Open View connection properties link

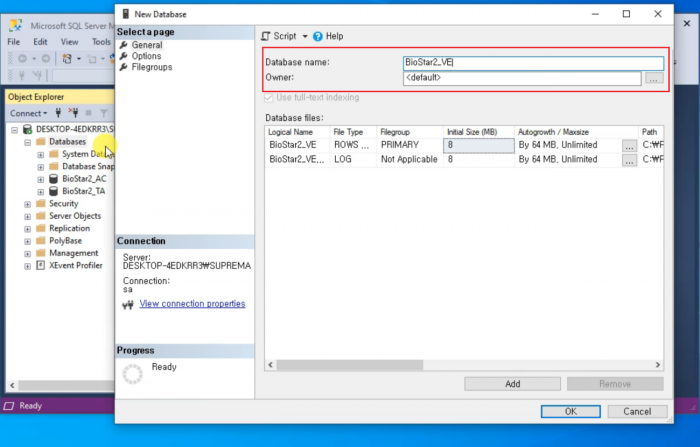(192, 304)
